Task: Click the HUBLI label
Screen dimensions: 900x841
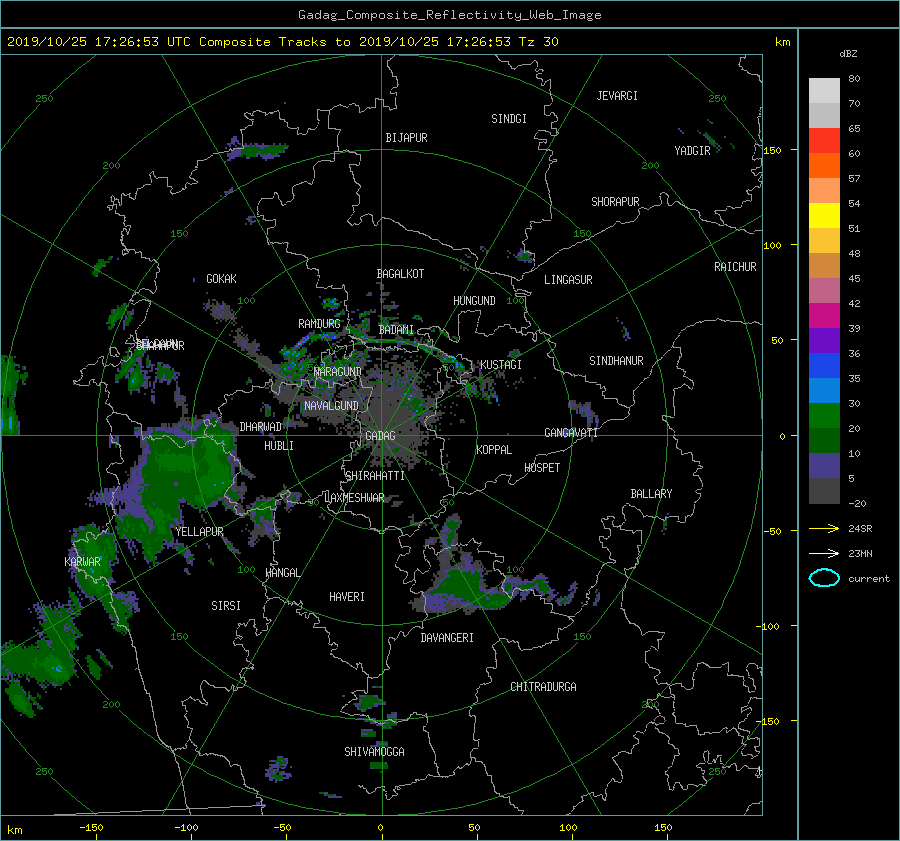Action: point(279,446)
